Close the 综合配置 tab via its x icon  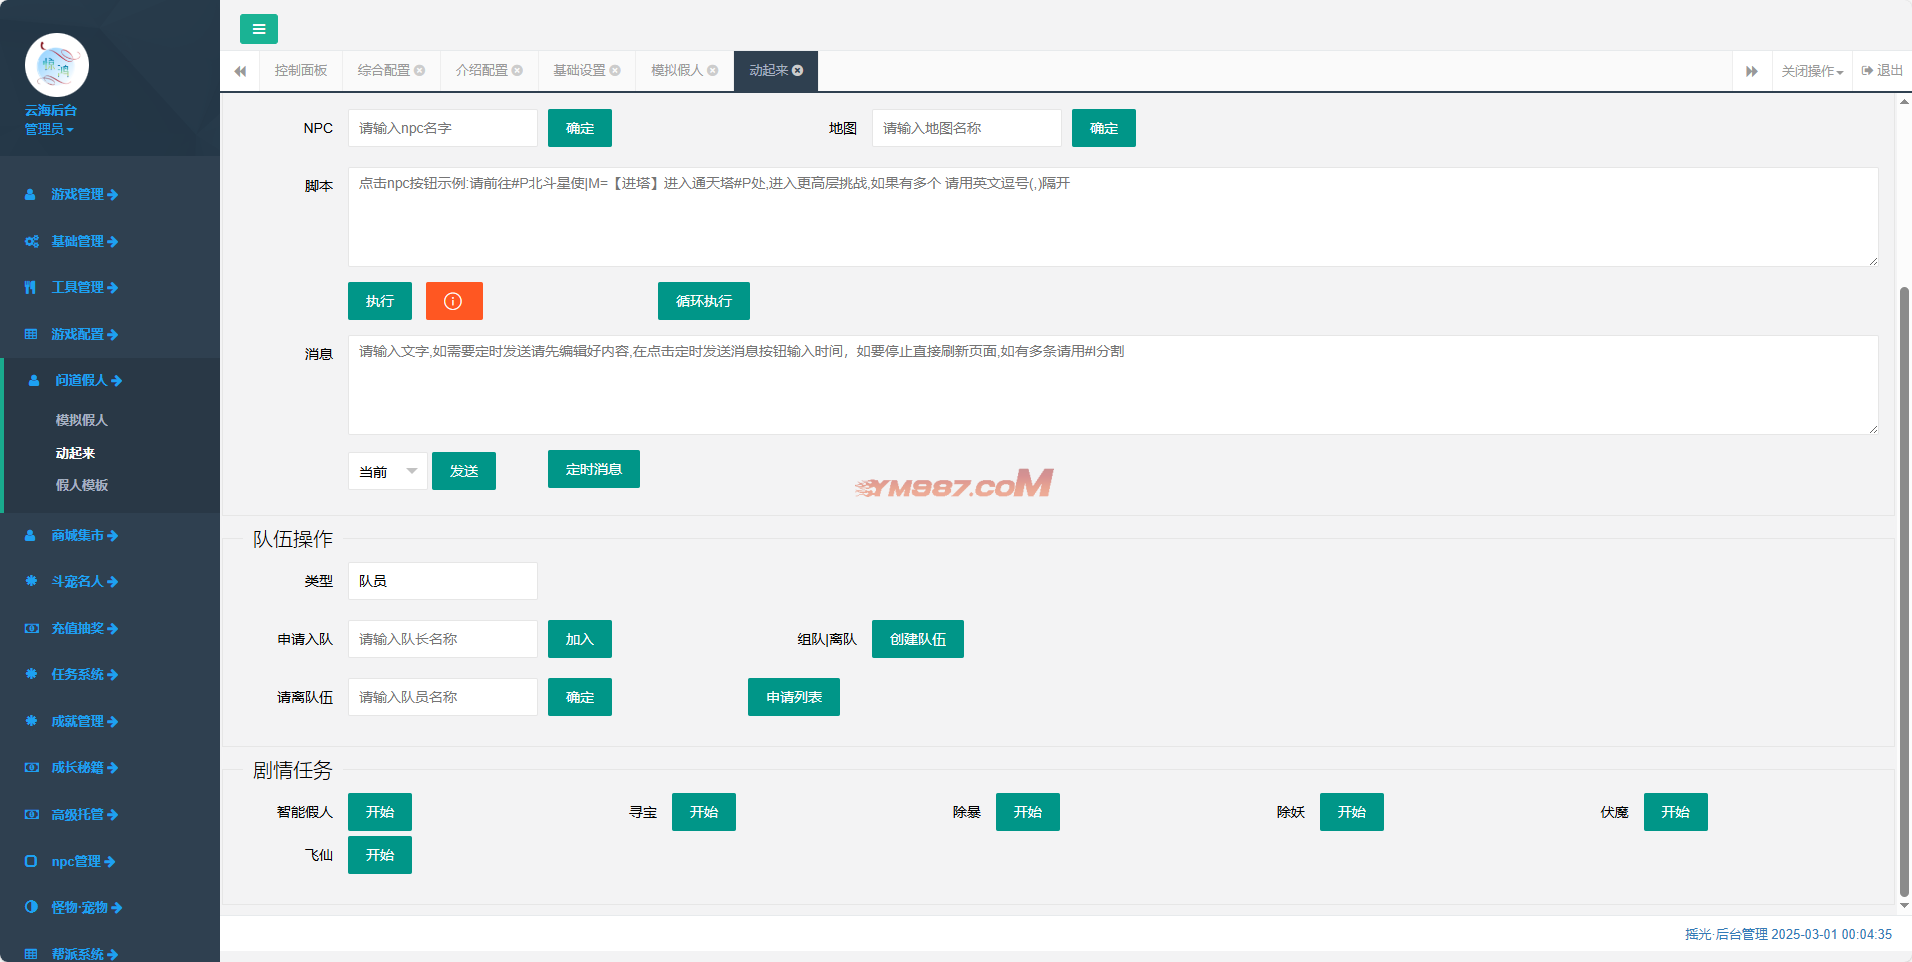pos(420,70)
